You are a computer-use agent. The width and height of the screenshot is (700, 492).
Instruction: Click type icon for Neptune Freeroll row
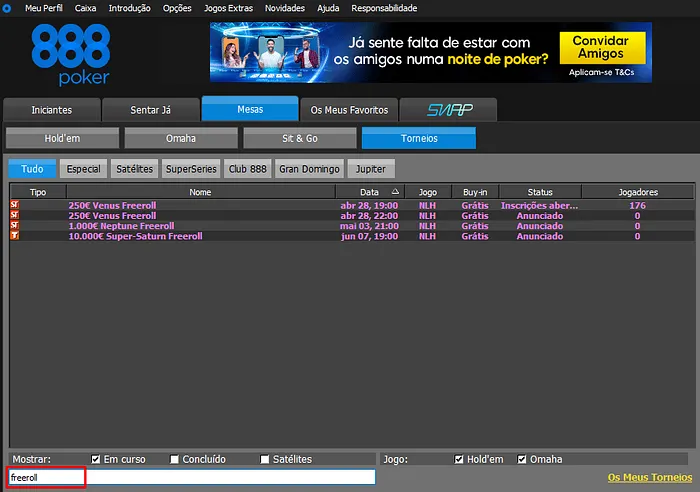coord(15,225)
